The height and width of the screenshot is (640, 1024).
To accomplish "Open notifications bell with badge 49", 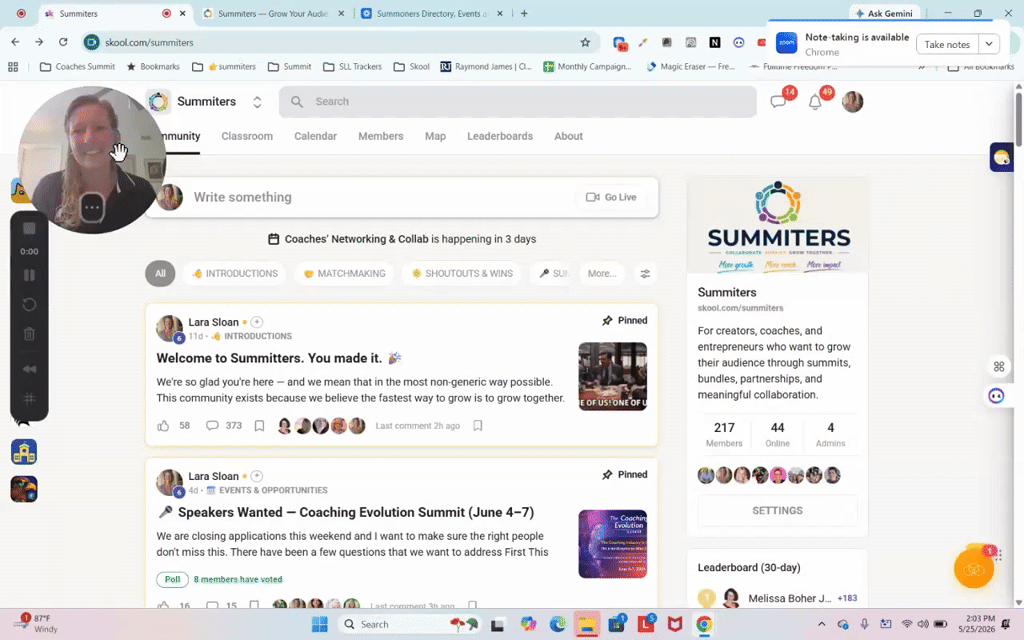I will click(x=815, y=102).
